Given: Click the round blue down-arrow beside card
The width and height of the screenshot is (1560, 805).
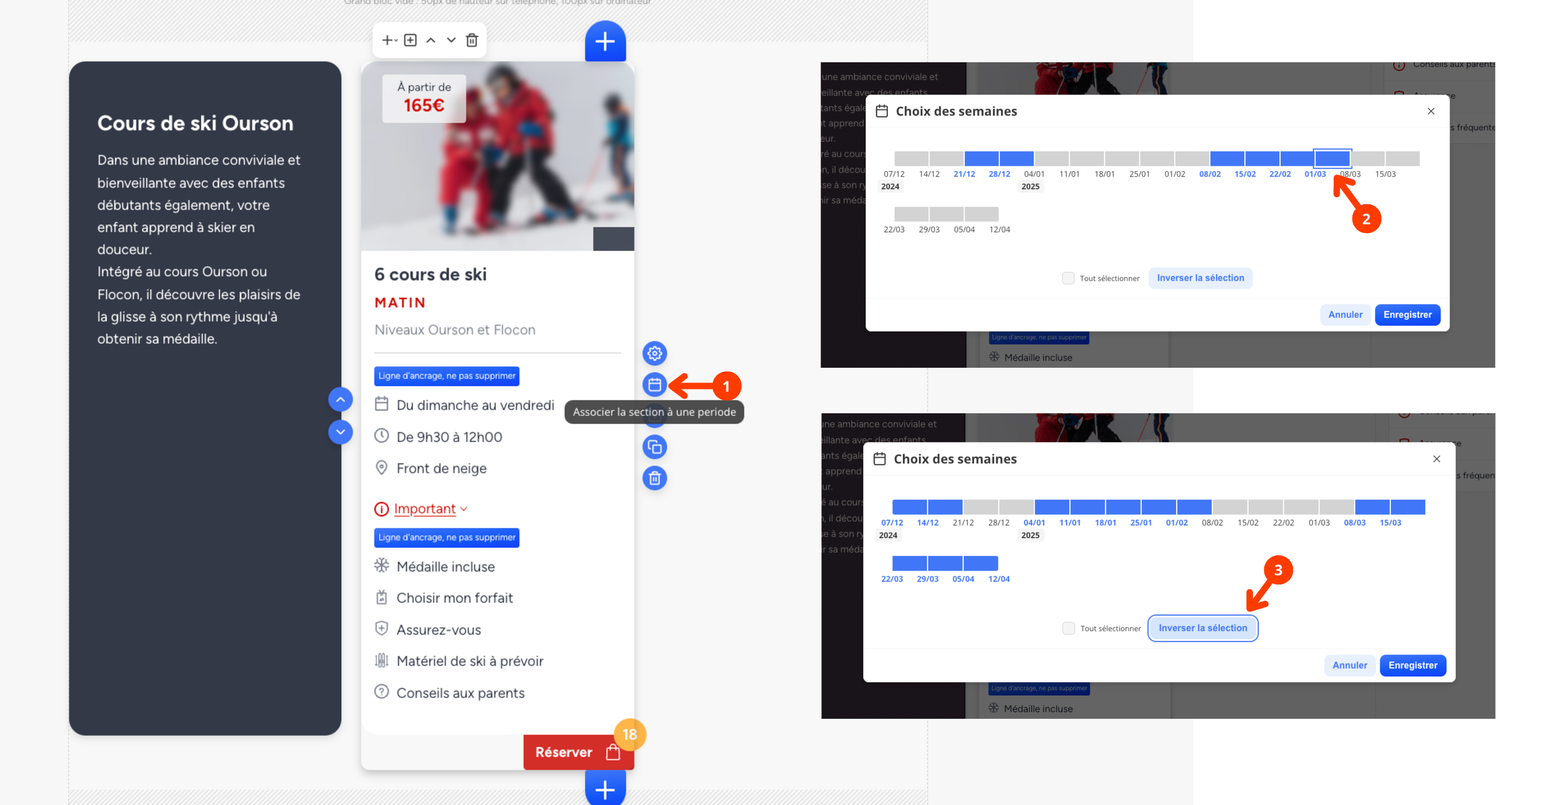Looking at the screenshot, I should point(341,432).
